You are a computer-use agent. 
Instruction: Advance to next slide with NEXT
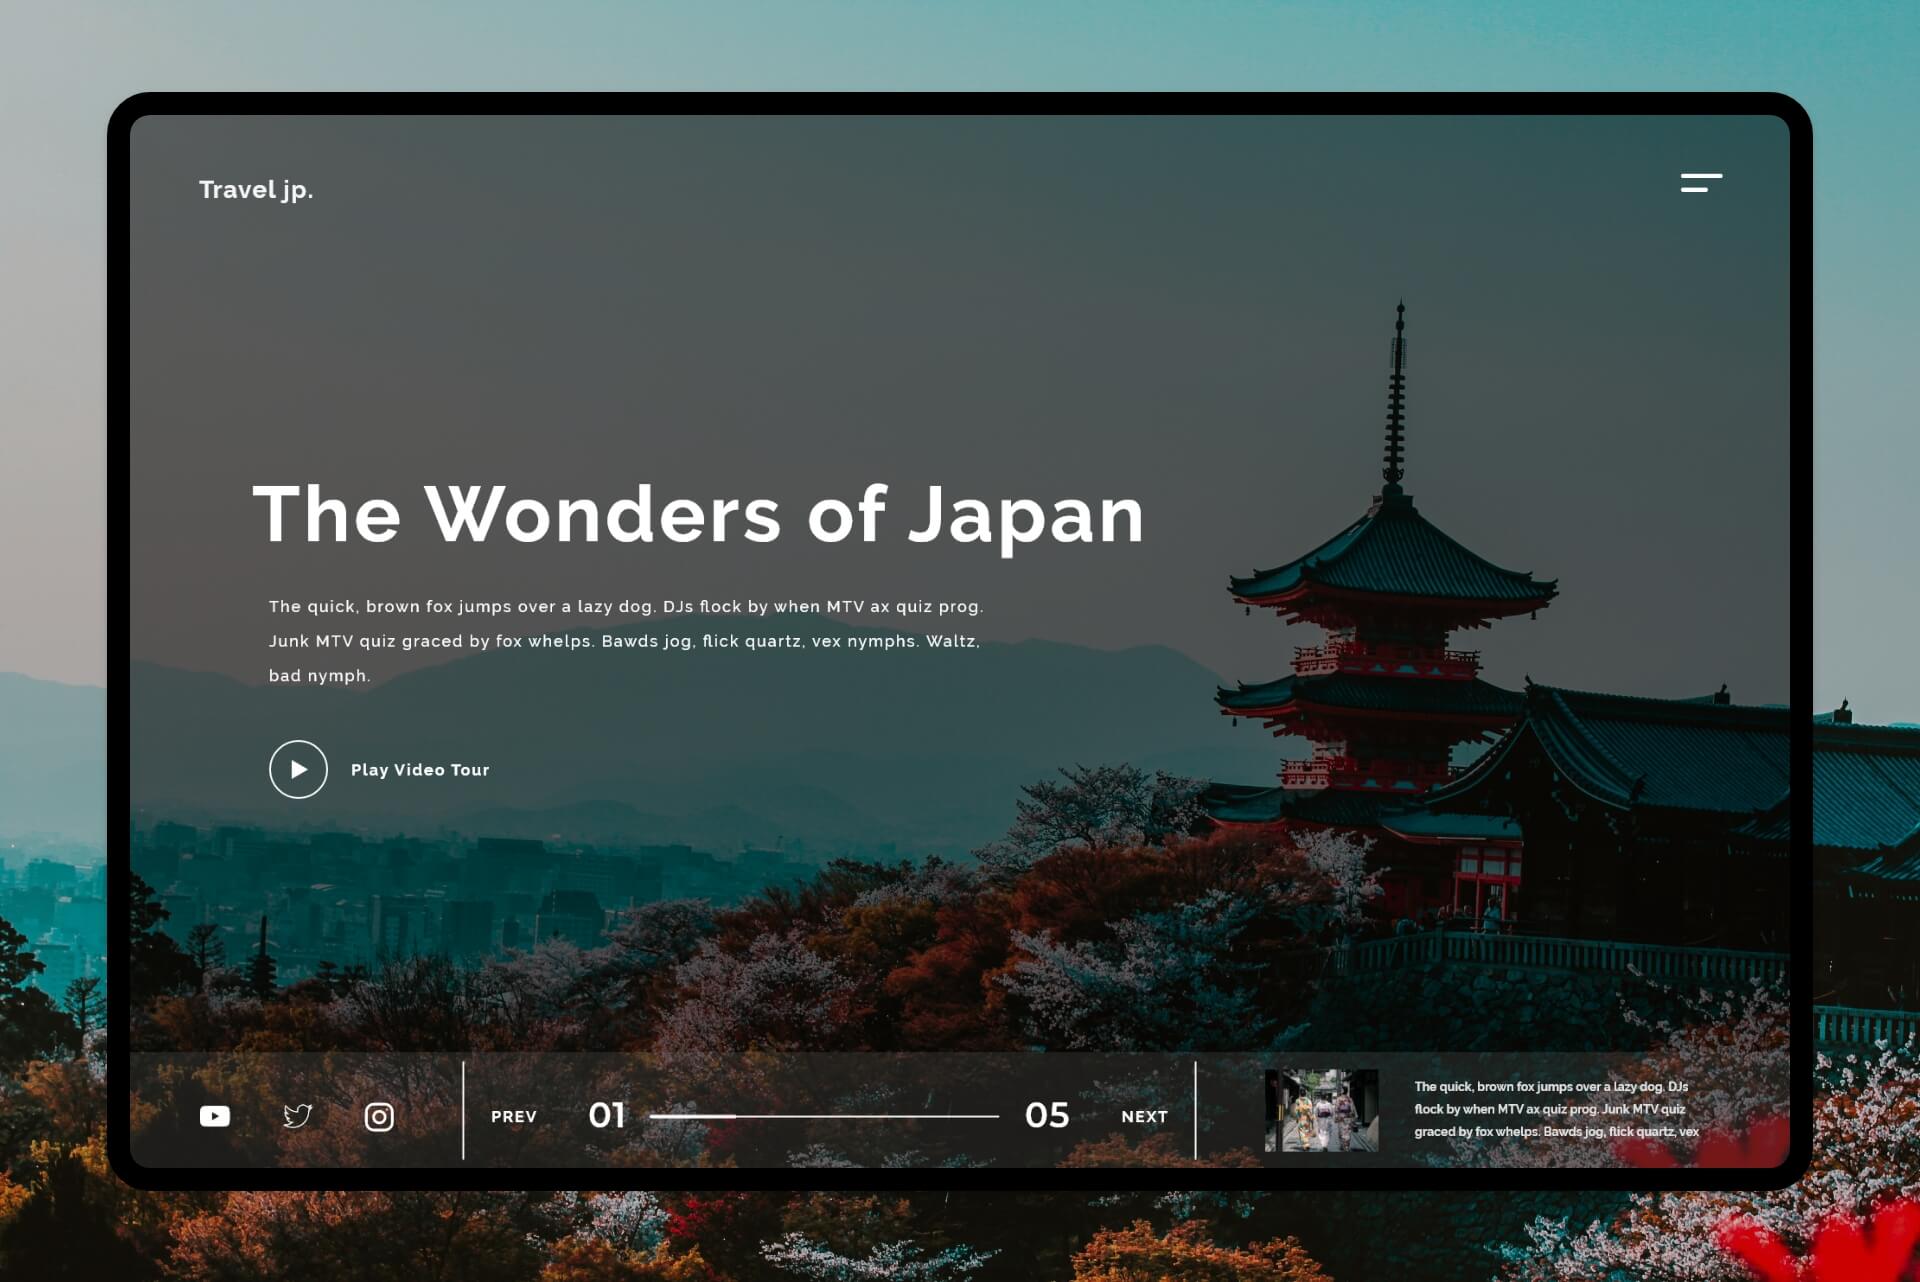tap(1145, 1117)
